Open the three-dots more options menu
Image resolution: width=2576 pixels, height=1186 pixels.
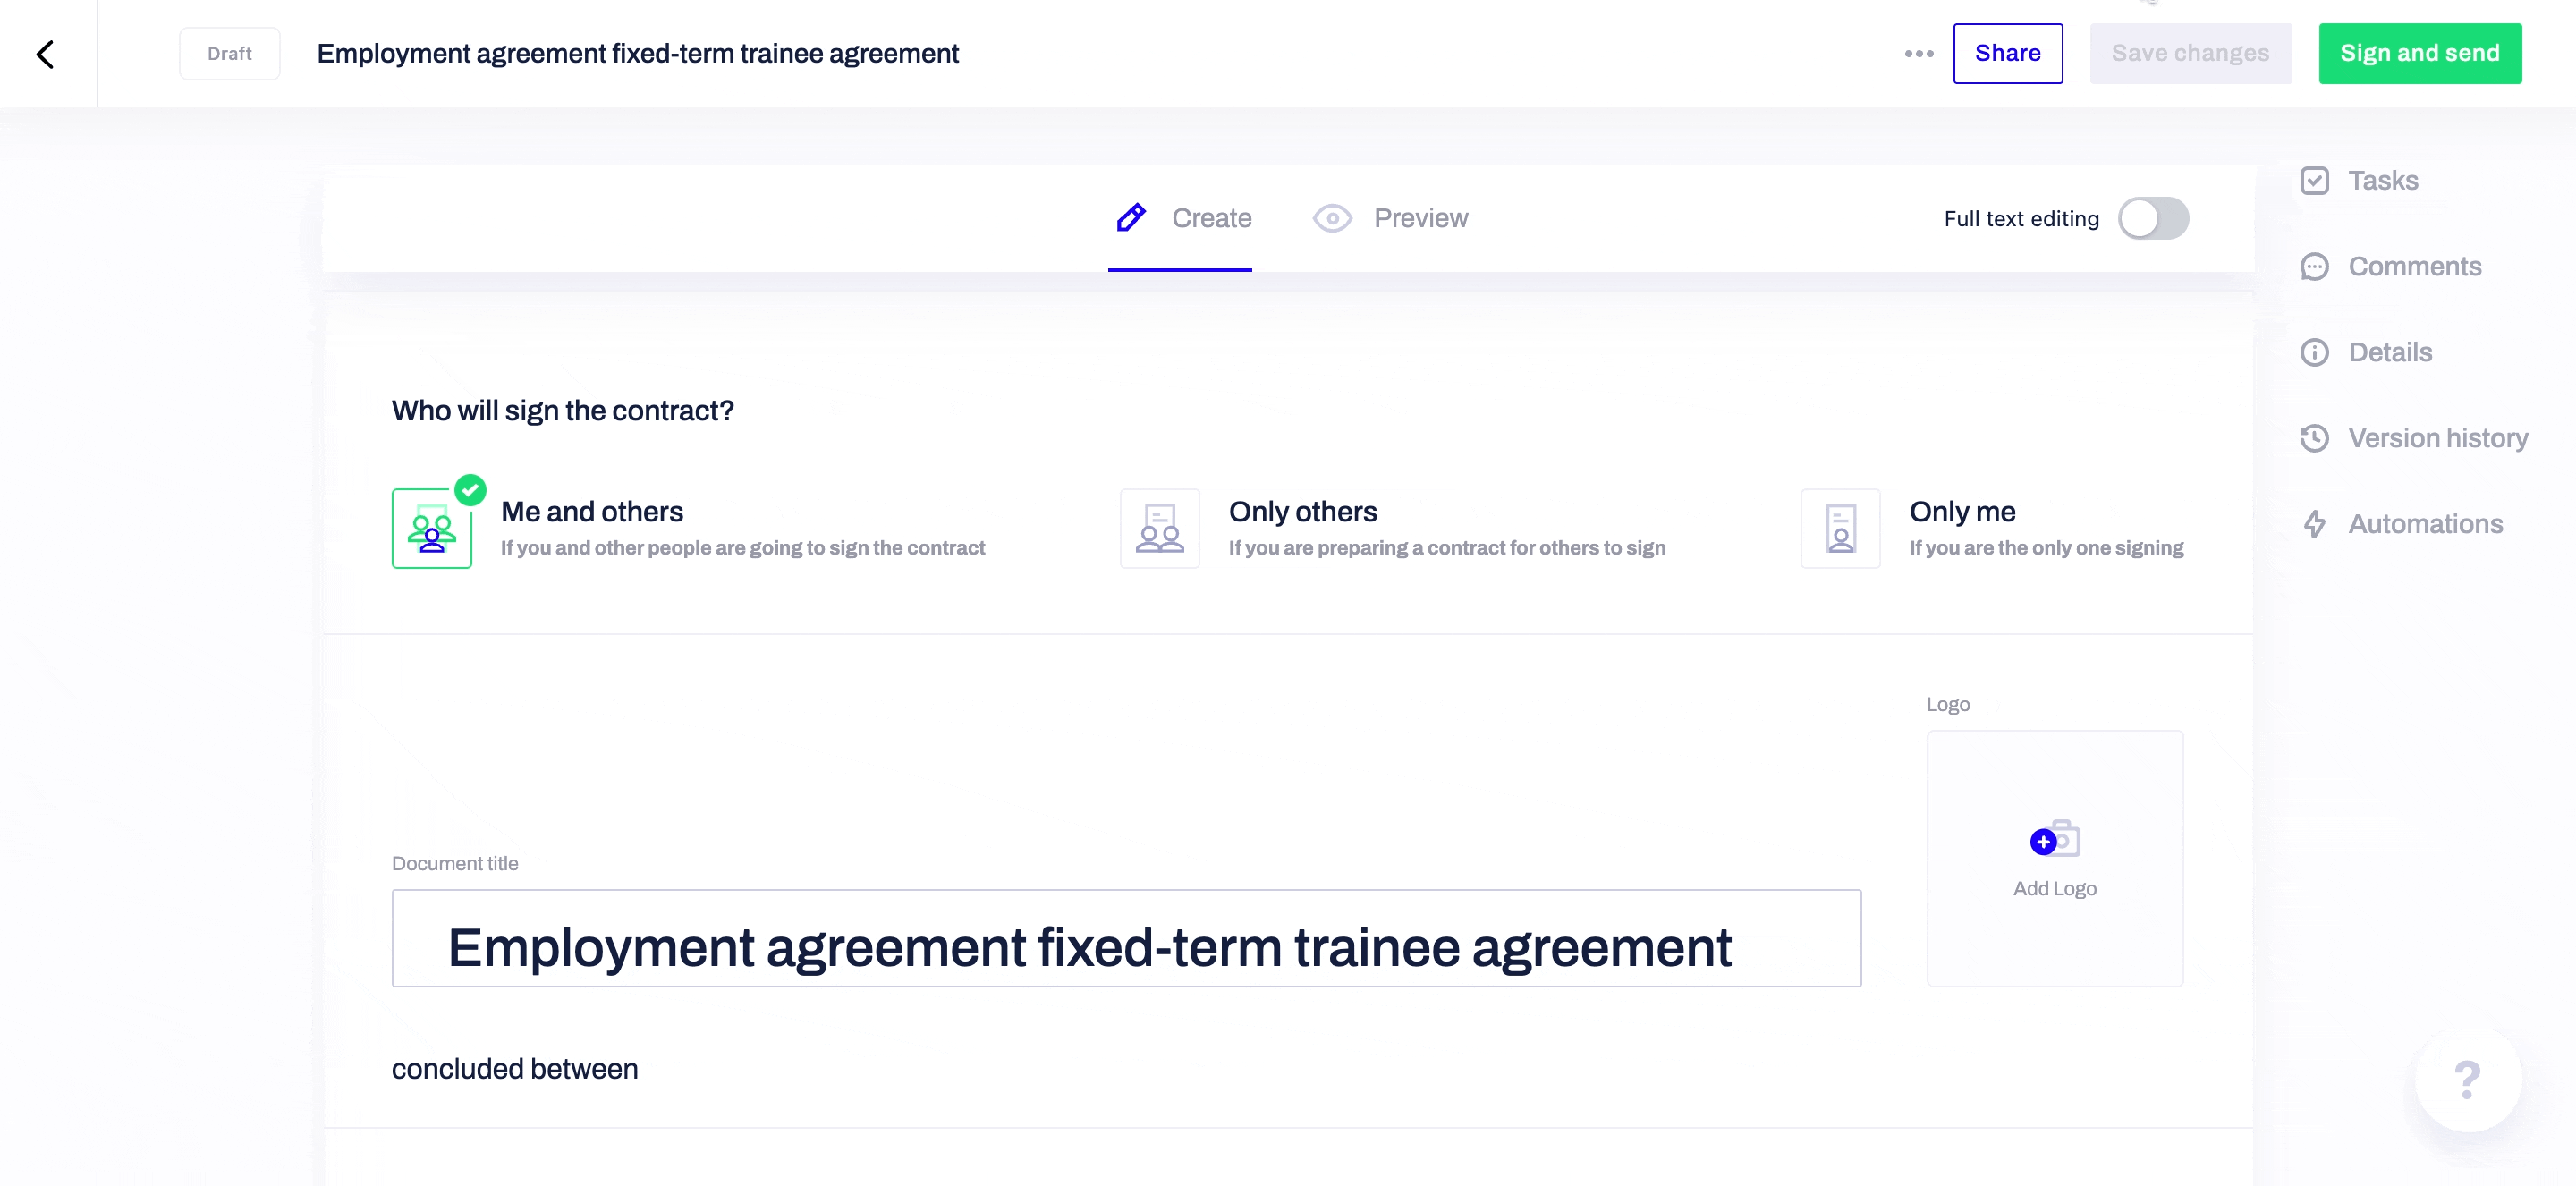tap(1918, 54)
